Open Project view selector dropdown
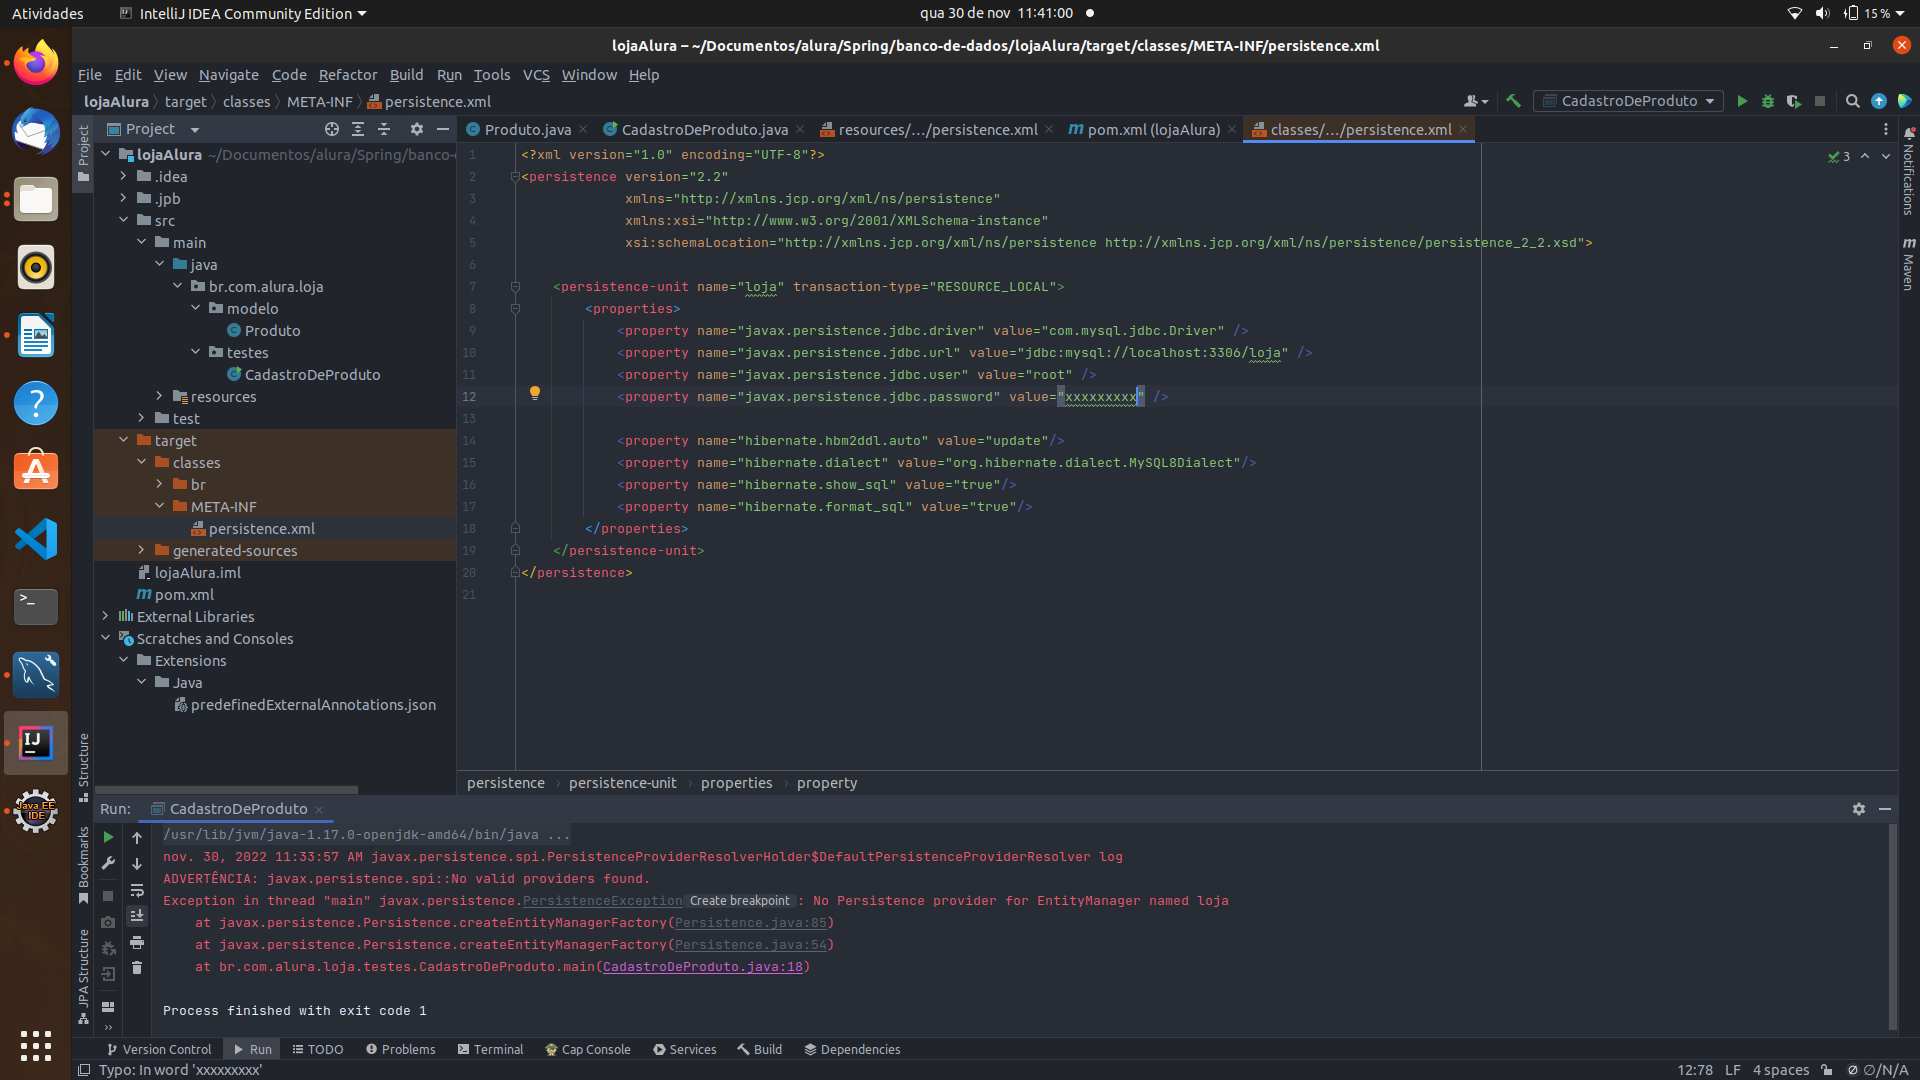 click(153, 129)
